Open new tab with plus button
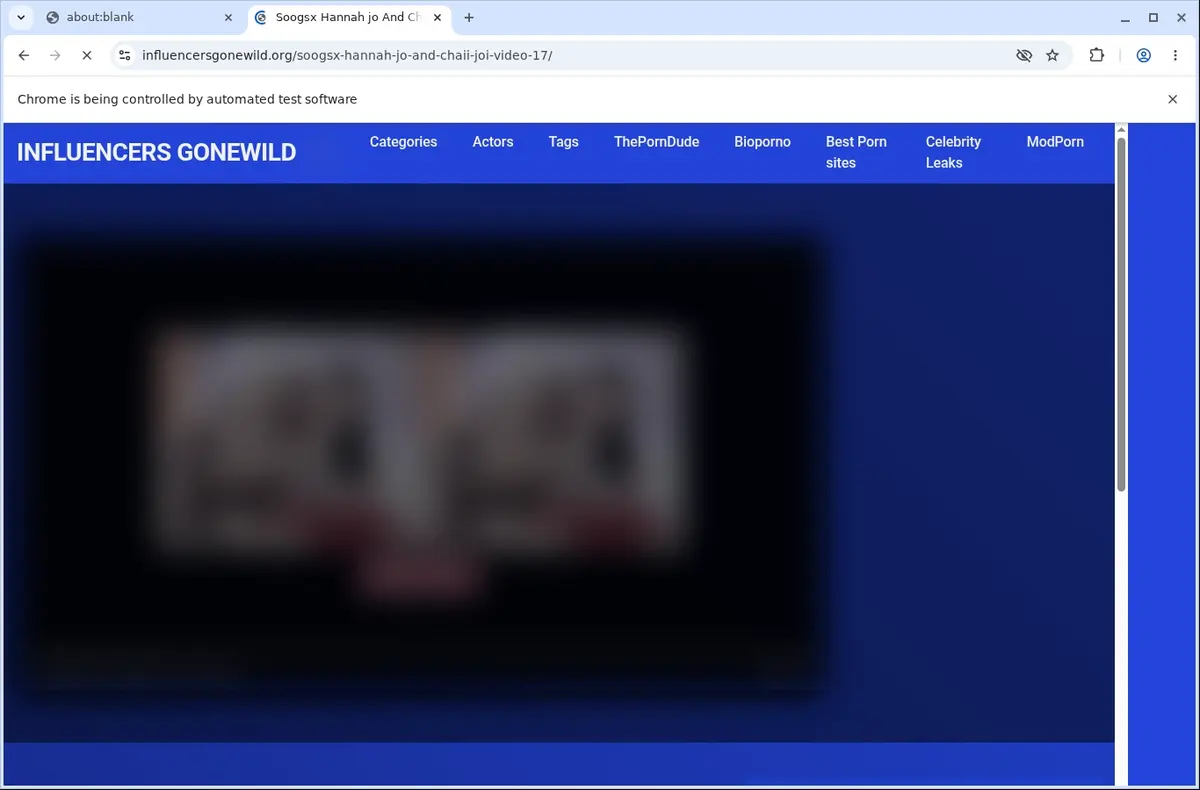The image size is (1200, 790). (469, 17)
